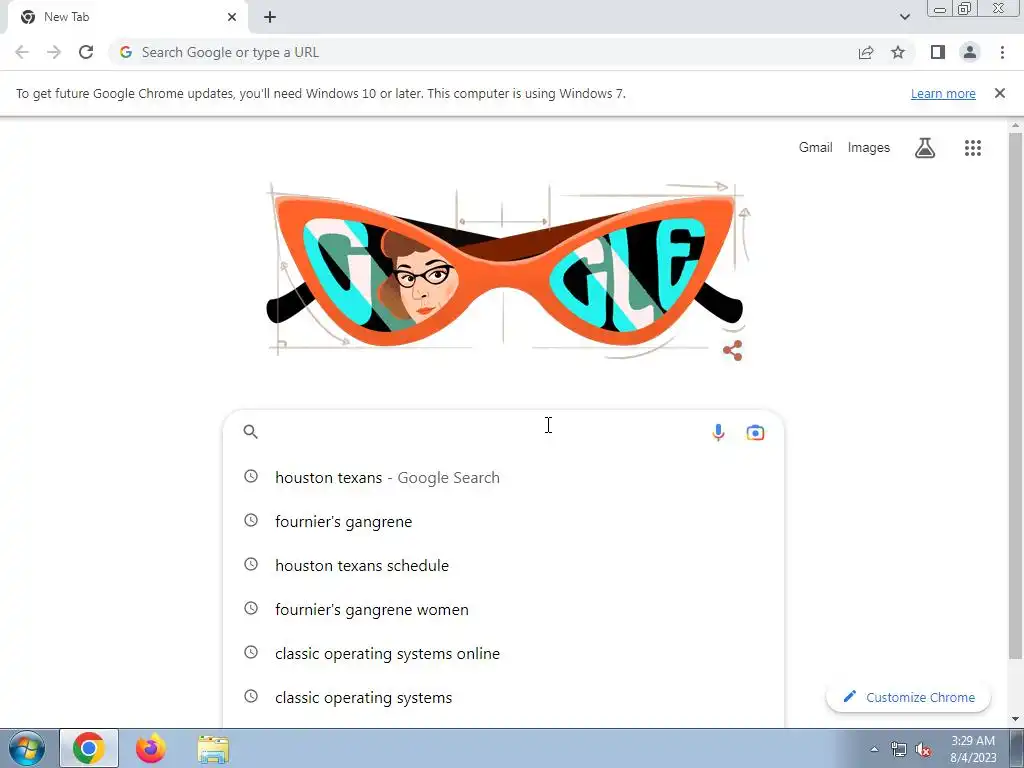Image resolution: width=1024 pixels, height=768 pixels.
Task: Open a new tab with plus button
Action: pyautogui.click(x=270, y=17)
